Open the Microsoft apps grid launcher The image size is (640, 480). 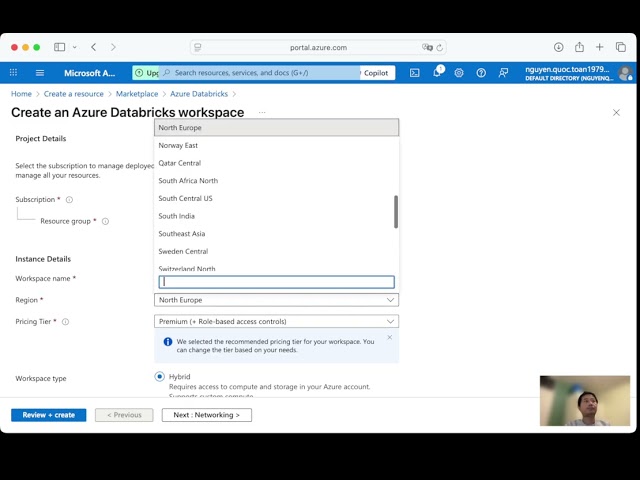click(13, 73)
